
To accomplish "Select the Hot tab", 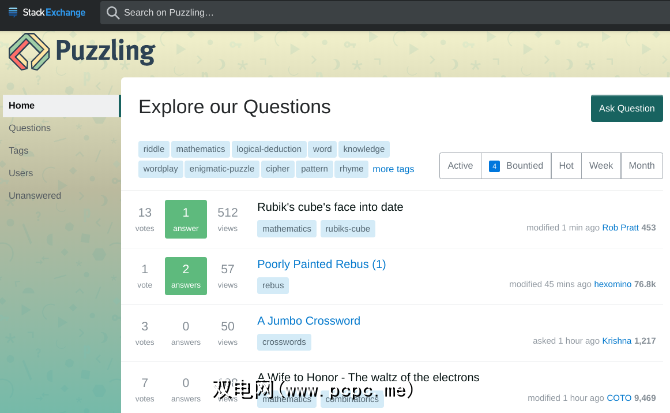I will (566, 166).
